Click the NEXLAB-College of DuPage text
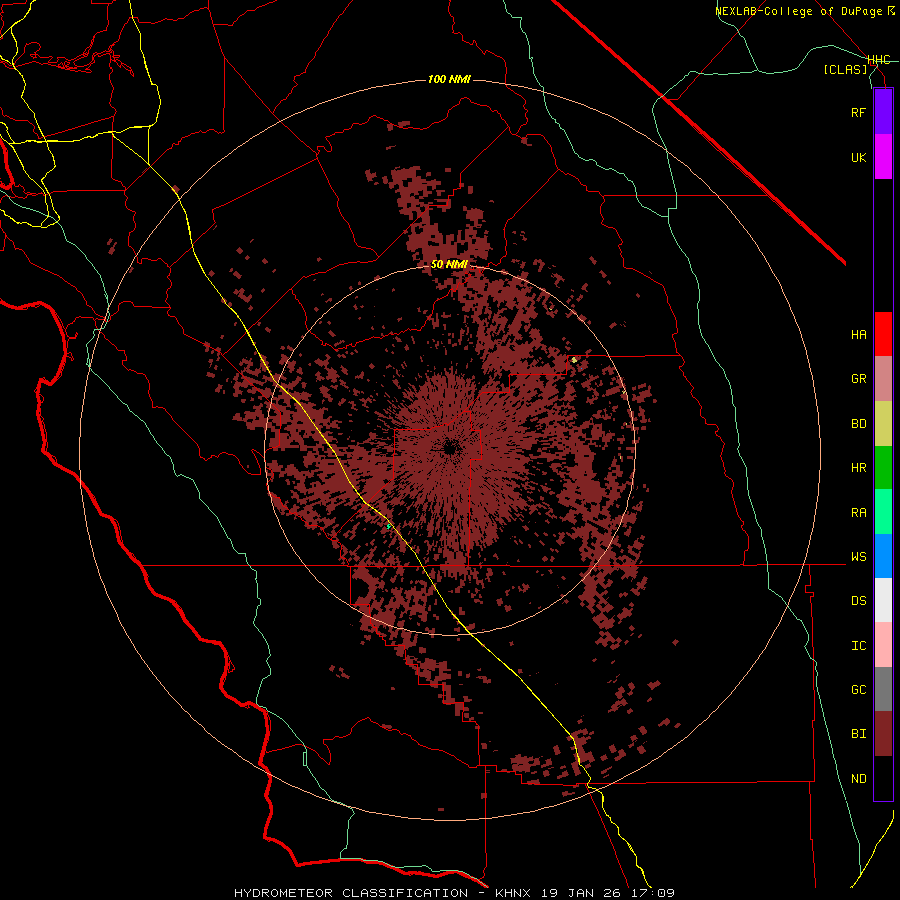Image resolution: width=900 pixels, height=900 pixels. click(x=800, y=11)
